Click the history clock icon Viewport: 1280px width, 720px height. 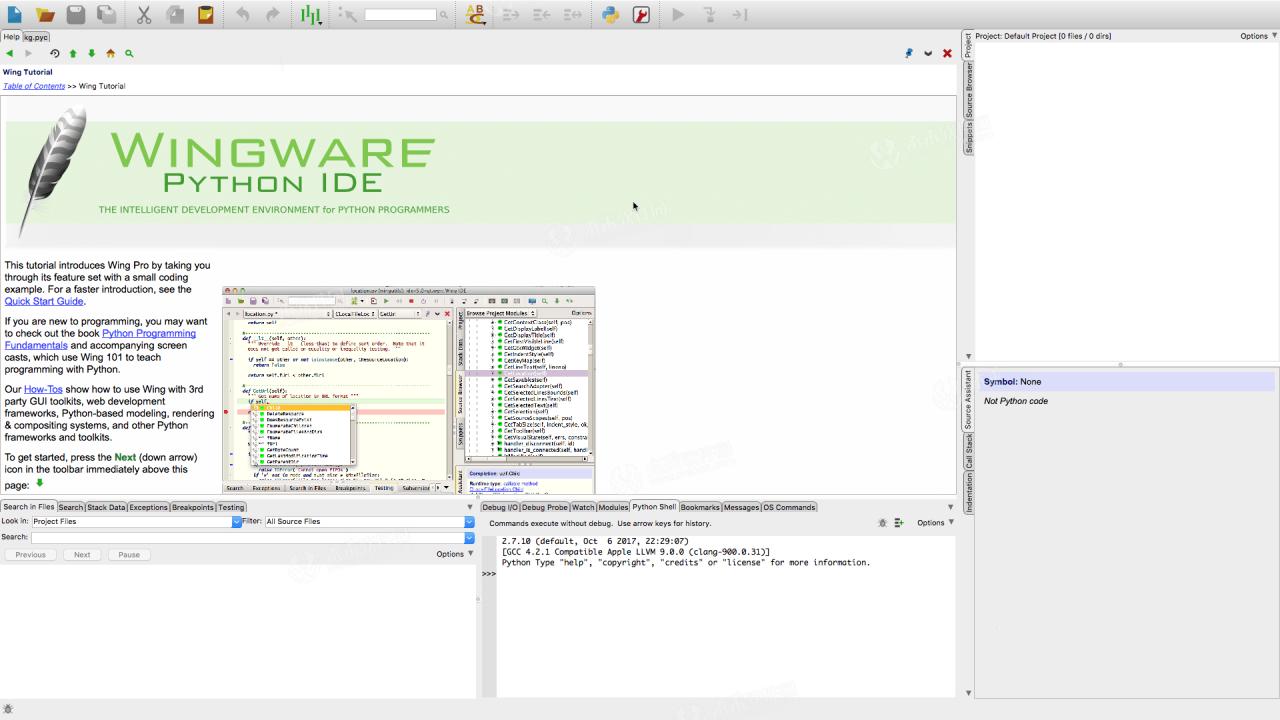[x=55, y=53]
